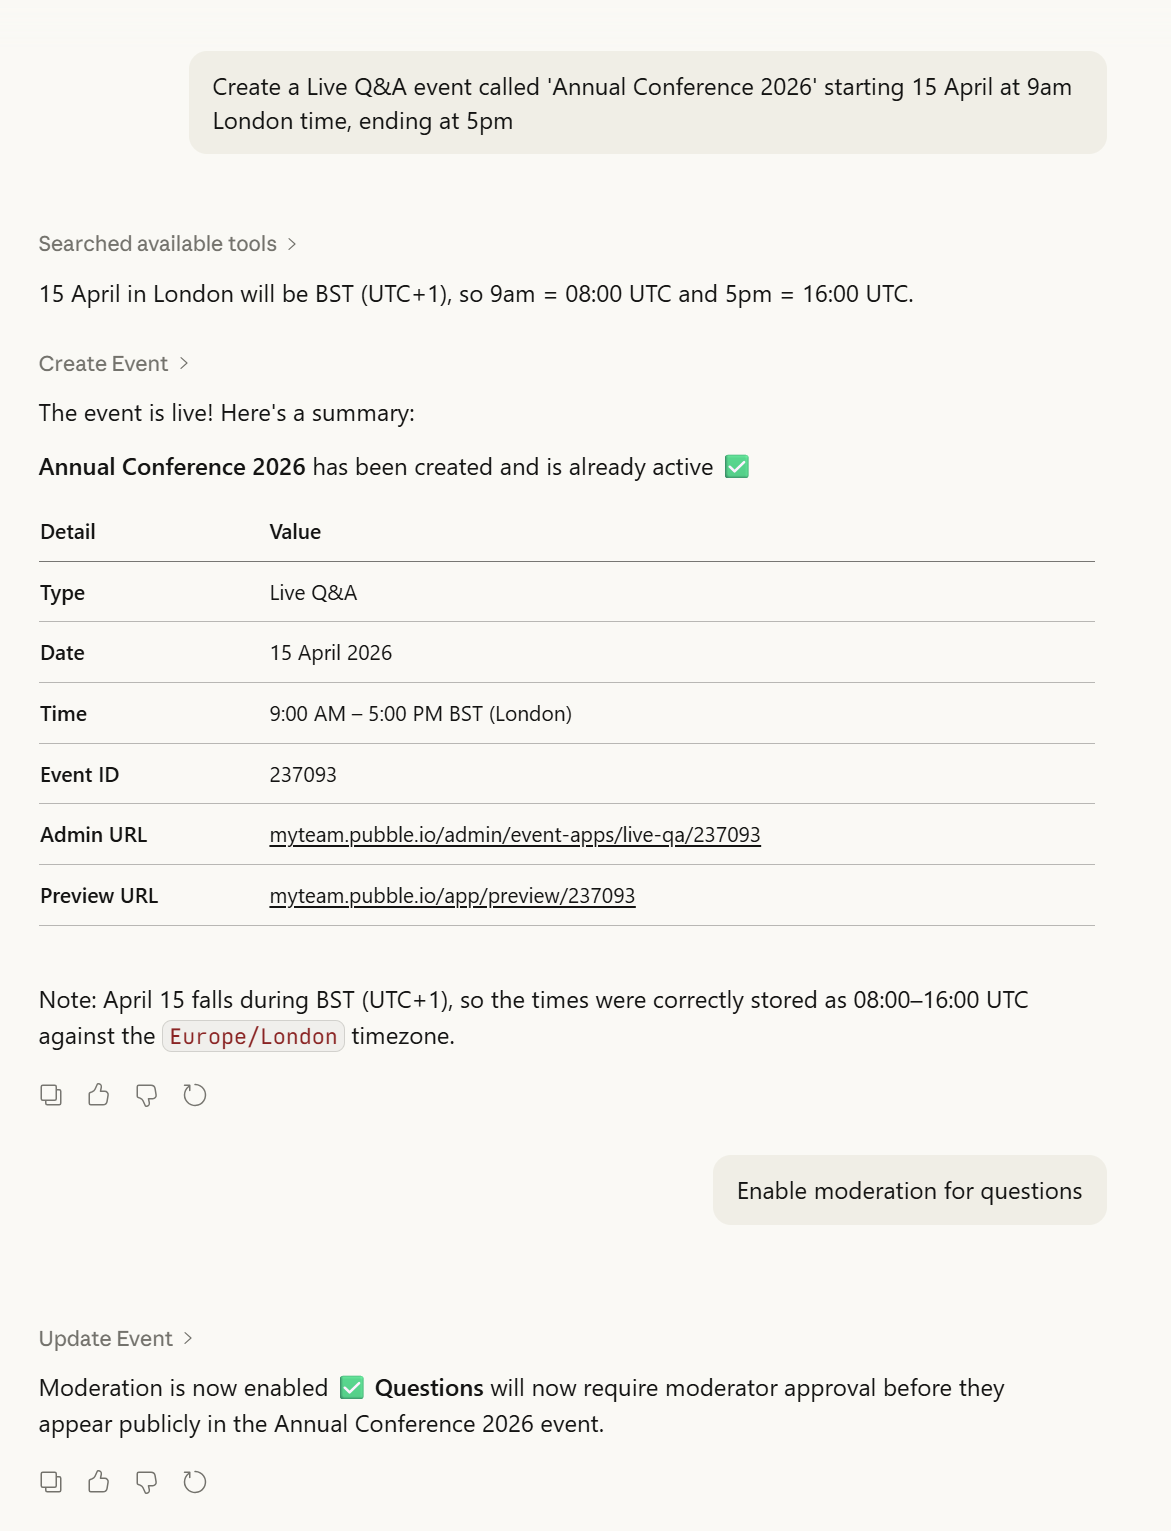
Task: Click the Europe/London code snippet
Action: pyautogui.click(x=253, y=1037)
